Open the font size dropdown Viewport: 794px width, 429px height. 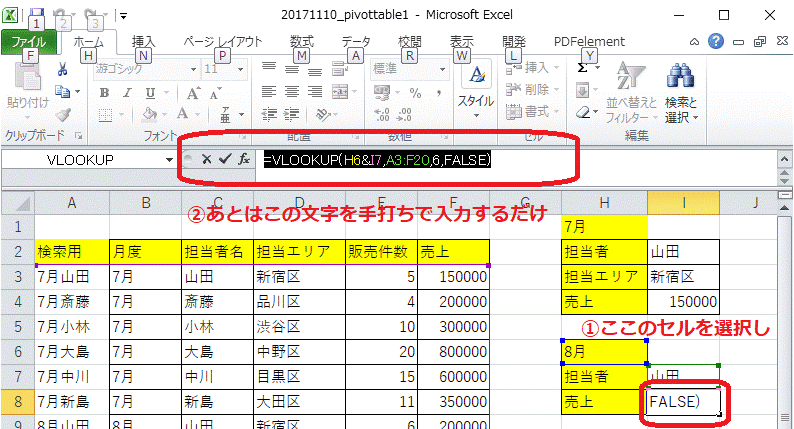coord(239,69)
